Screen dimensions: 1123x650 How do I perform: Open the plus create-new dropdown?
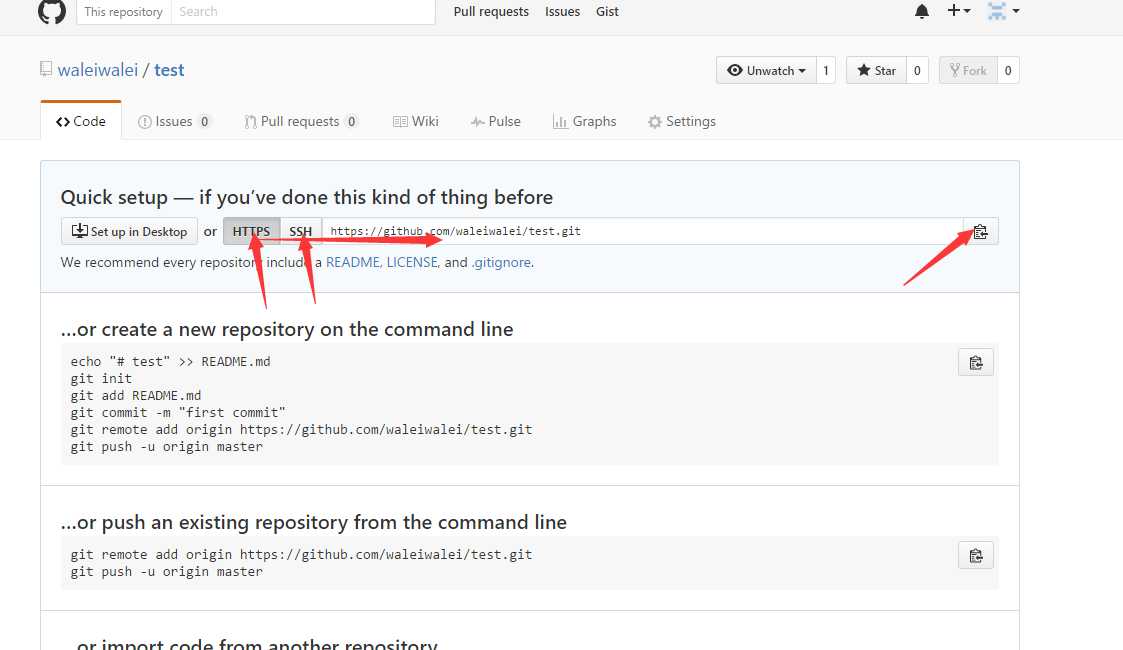coord(959,11)
